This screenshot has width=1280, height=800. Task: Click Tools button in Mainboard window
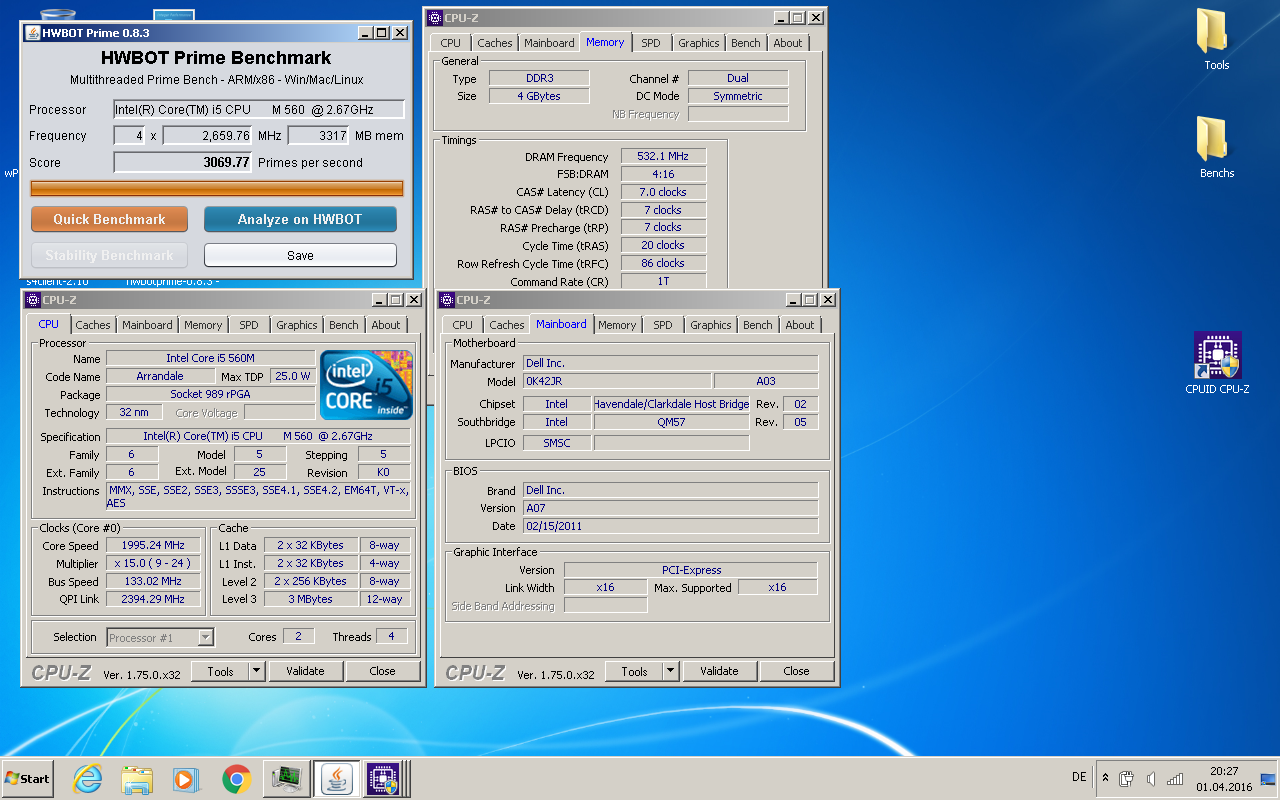coord(634,672)
